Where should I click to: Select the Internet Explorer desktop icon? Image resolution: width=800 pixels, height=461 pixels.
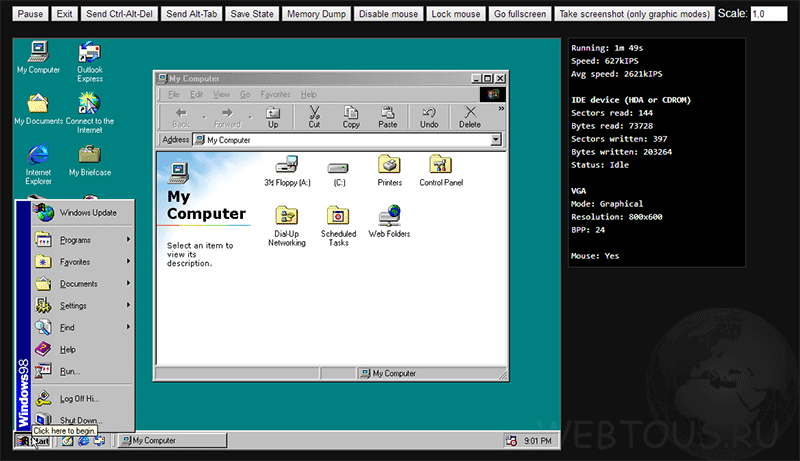tap(38, 164)
